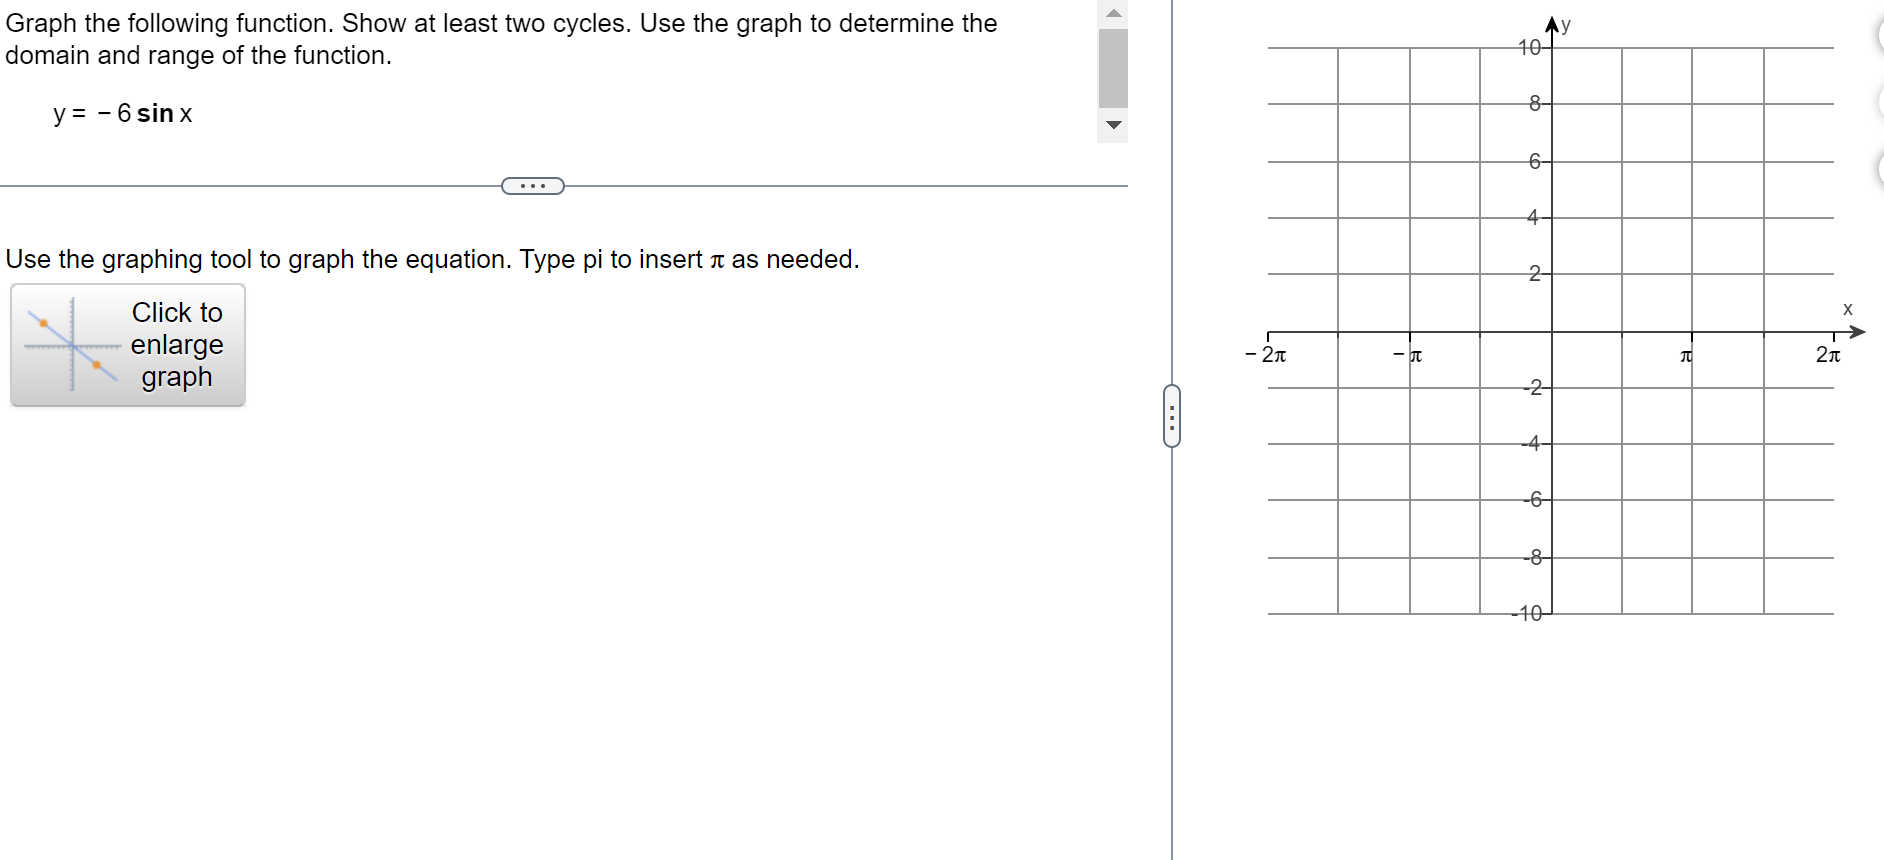Select the equation y = -6 sin x
The image size is (1884, 860).
pyautogui.click(x=122, y=114)
